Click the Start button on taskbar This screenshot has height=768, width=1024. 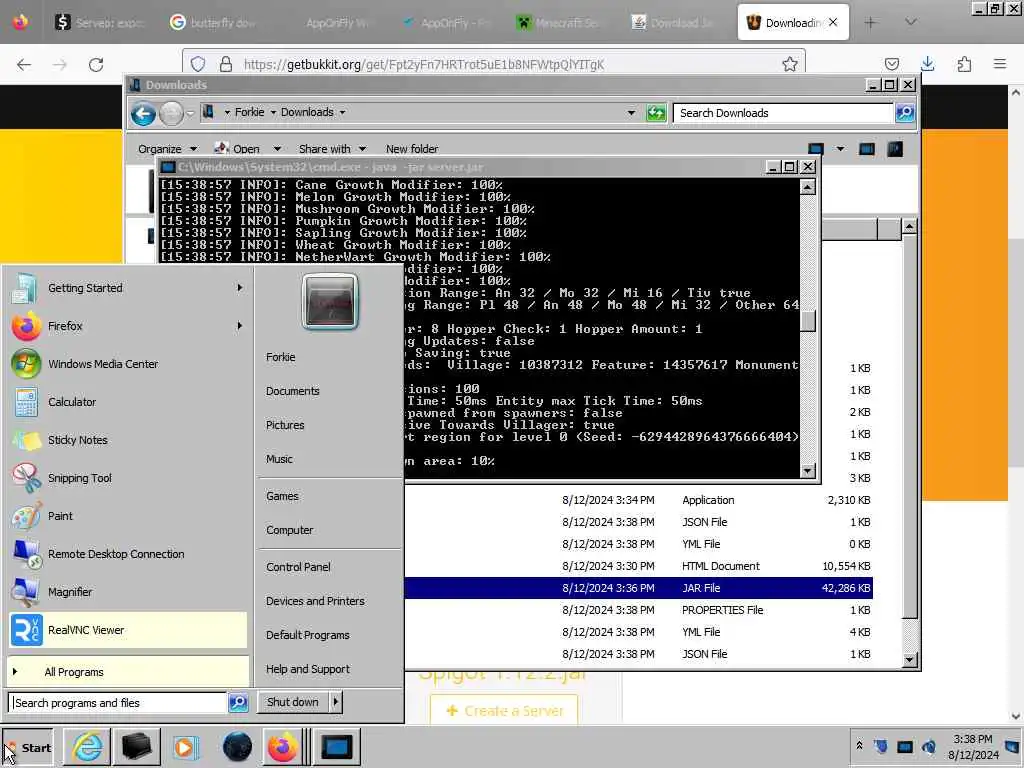pyautogui.click(x=28, y=748)
